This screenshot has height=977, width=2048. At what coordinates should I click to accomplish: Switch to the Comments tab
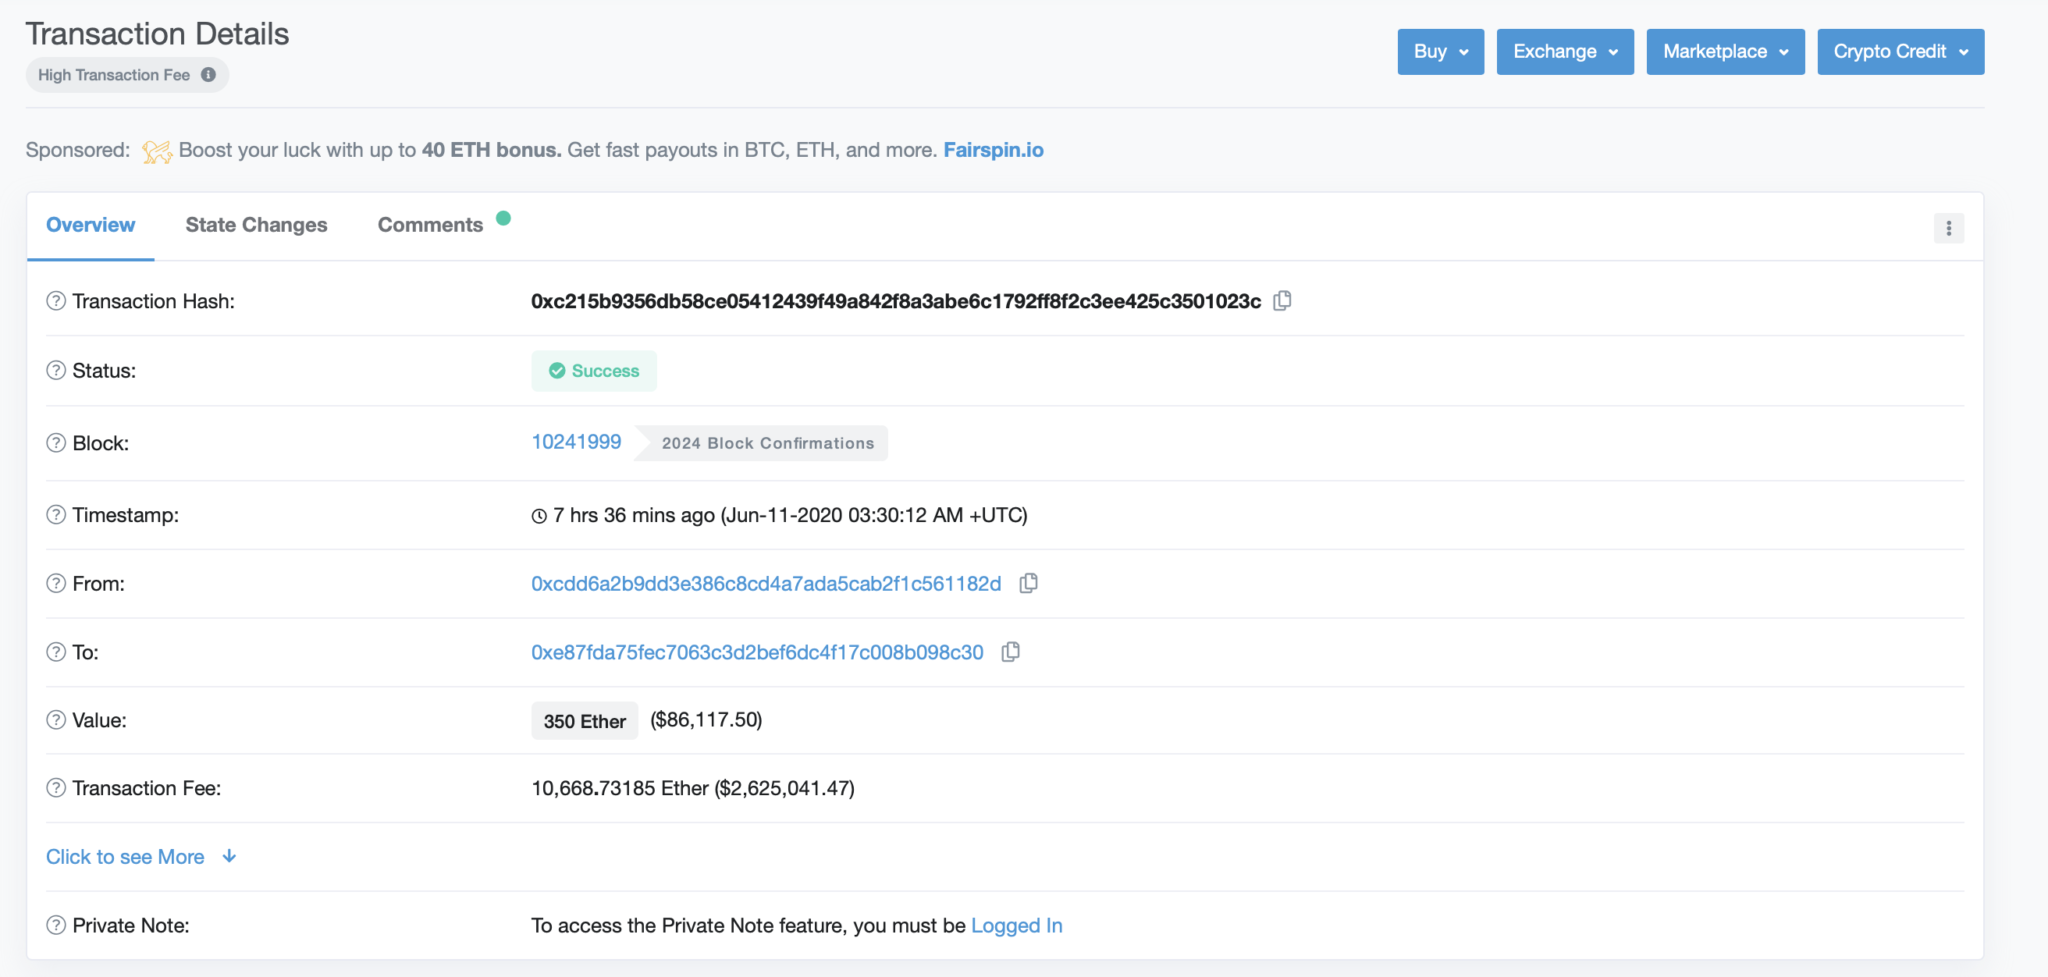click(x=430, y=225)
